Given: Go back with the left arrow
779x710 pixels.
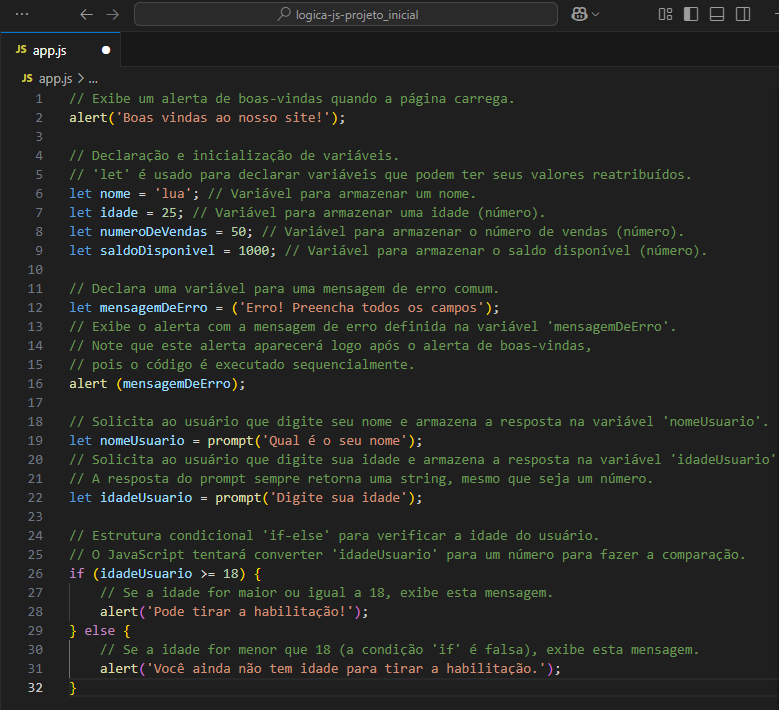Looking at the screenshot, I should 86,14.
